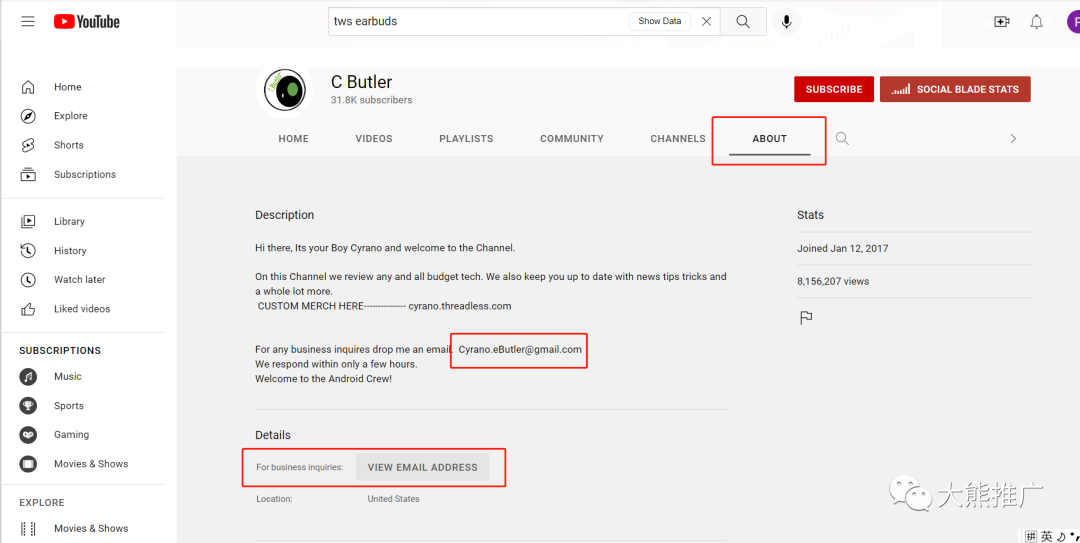Click the C Butler channel name
The image size is (1080, 543).
pos(362,82)
